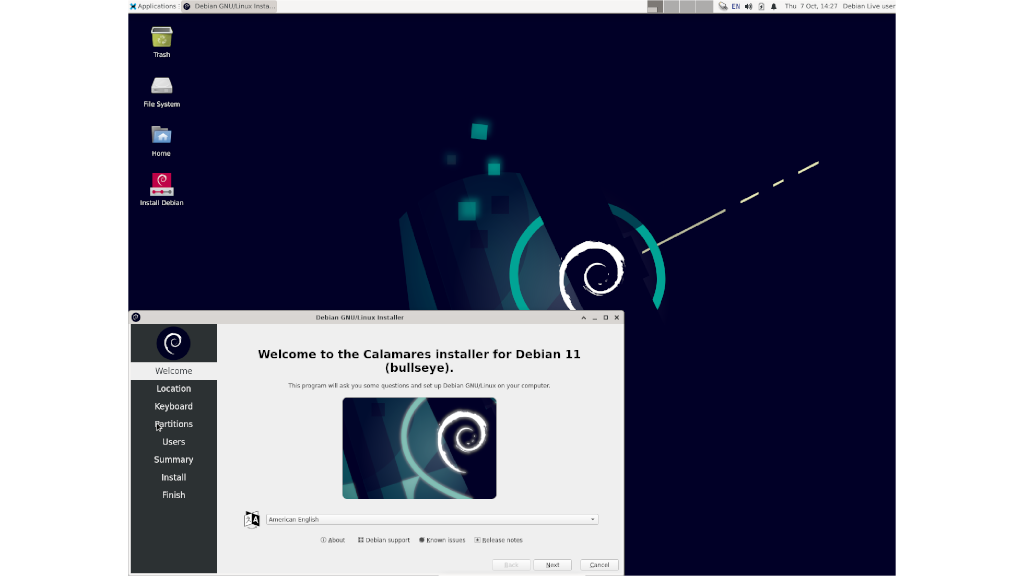1024x576 pixels.
Task: Click the date and time clock in panel
Action: coord(810,6)
